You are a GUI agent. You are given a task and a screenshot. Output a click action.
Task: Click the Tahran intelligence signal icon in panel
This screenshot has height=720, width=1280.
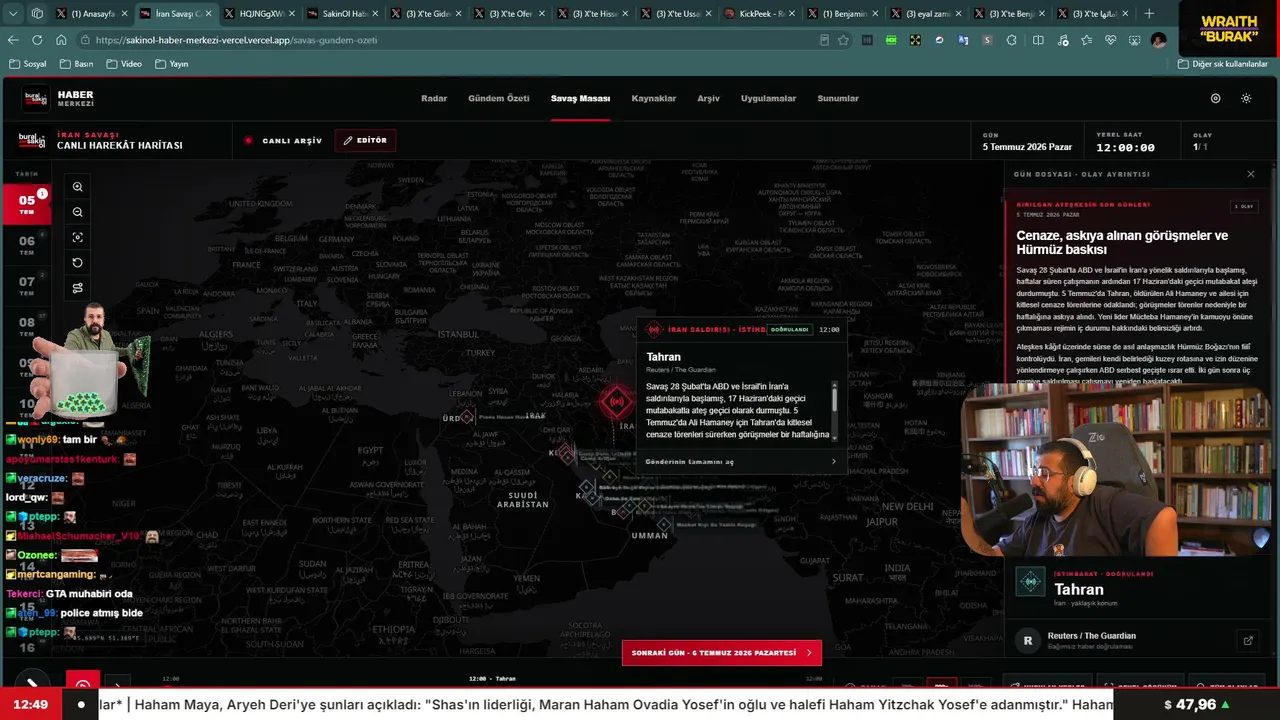click(x=1030, y=582)
